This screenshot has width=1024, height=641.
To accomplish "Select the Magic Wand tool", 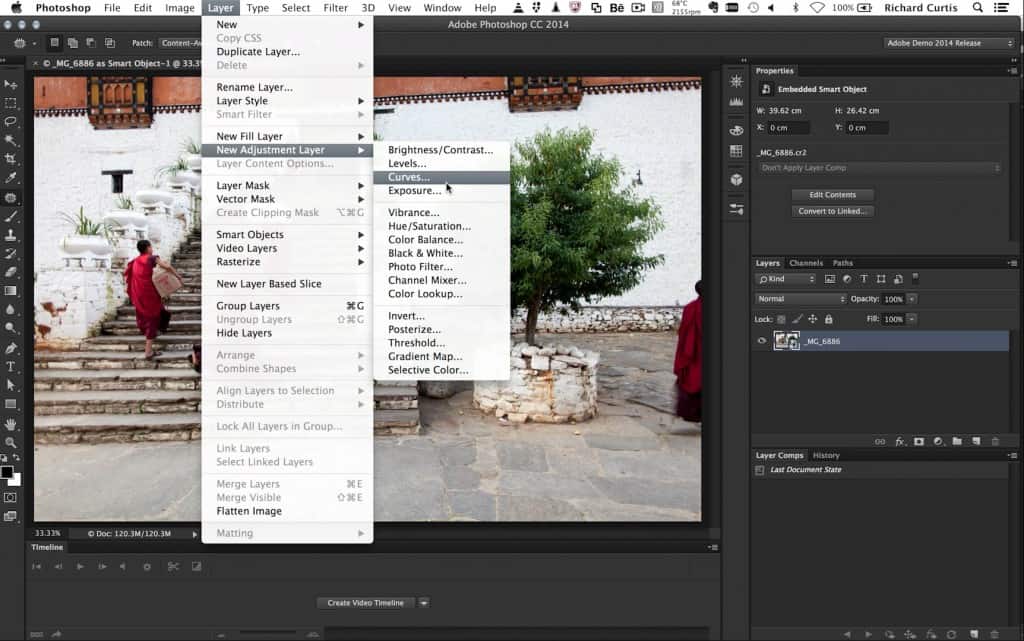I will coord(10,140).
